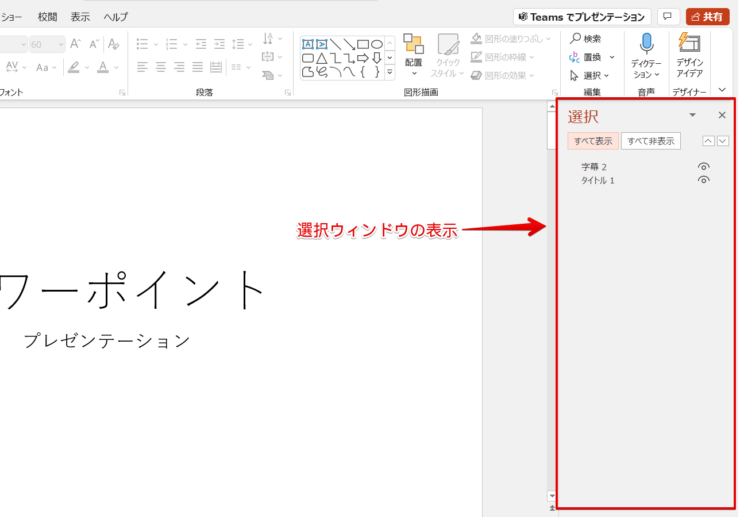Click the 共有 (Share) button

[707, 17]
